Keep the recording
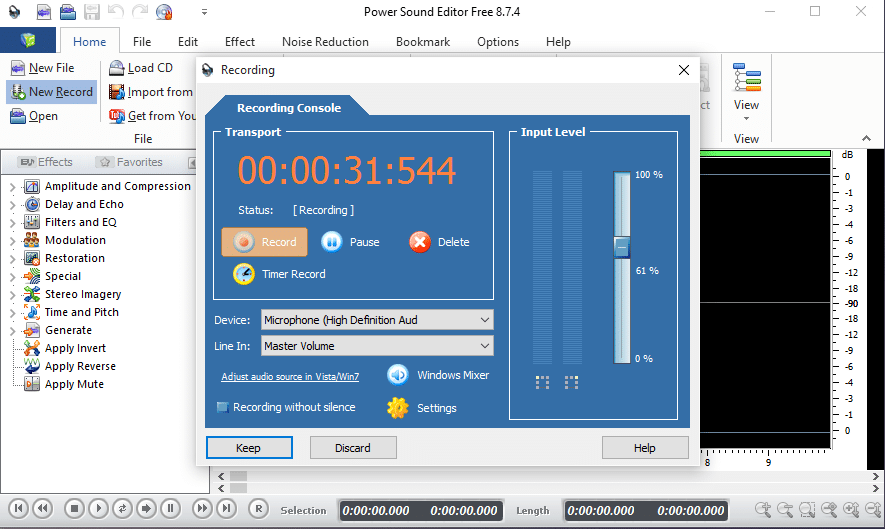 [x=249, y=448]
